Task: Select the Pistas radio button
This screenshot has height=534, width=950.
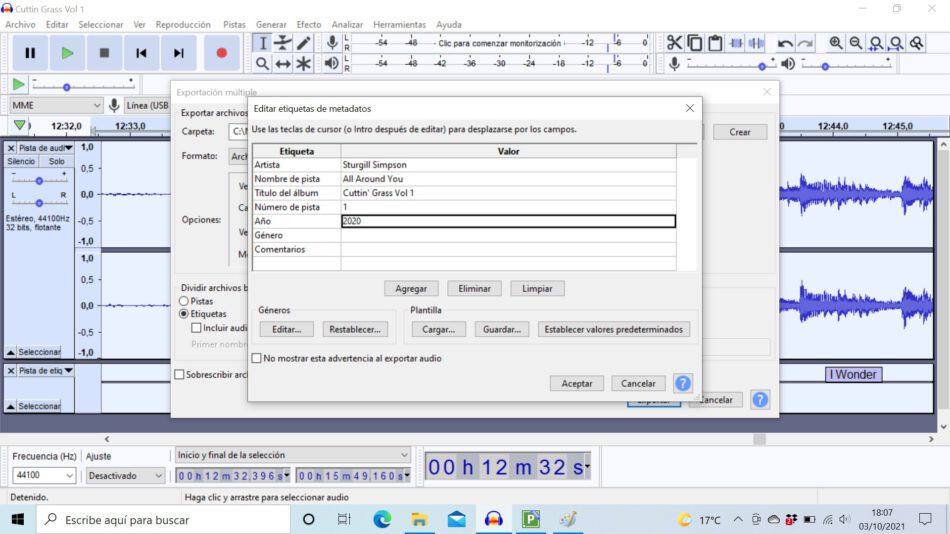Action: [184, 301]
